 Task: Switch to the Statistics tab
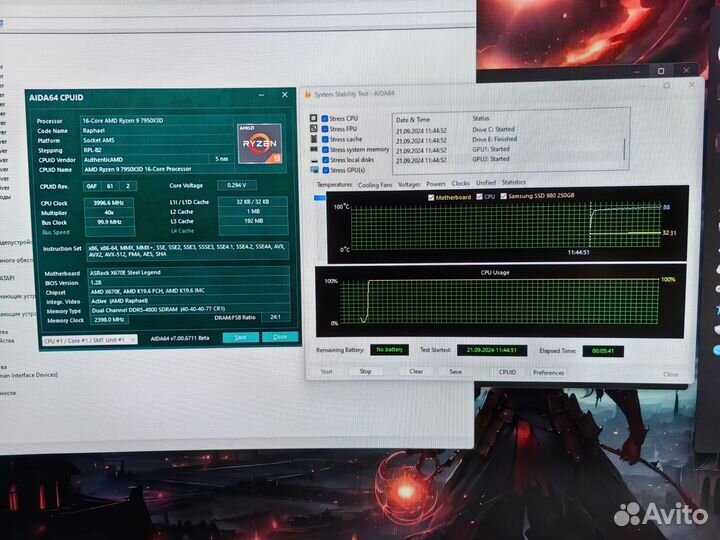click(x=513, y=182)
